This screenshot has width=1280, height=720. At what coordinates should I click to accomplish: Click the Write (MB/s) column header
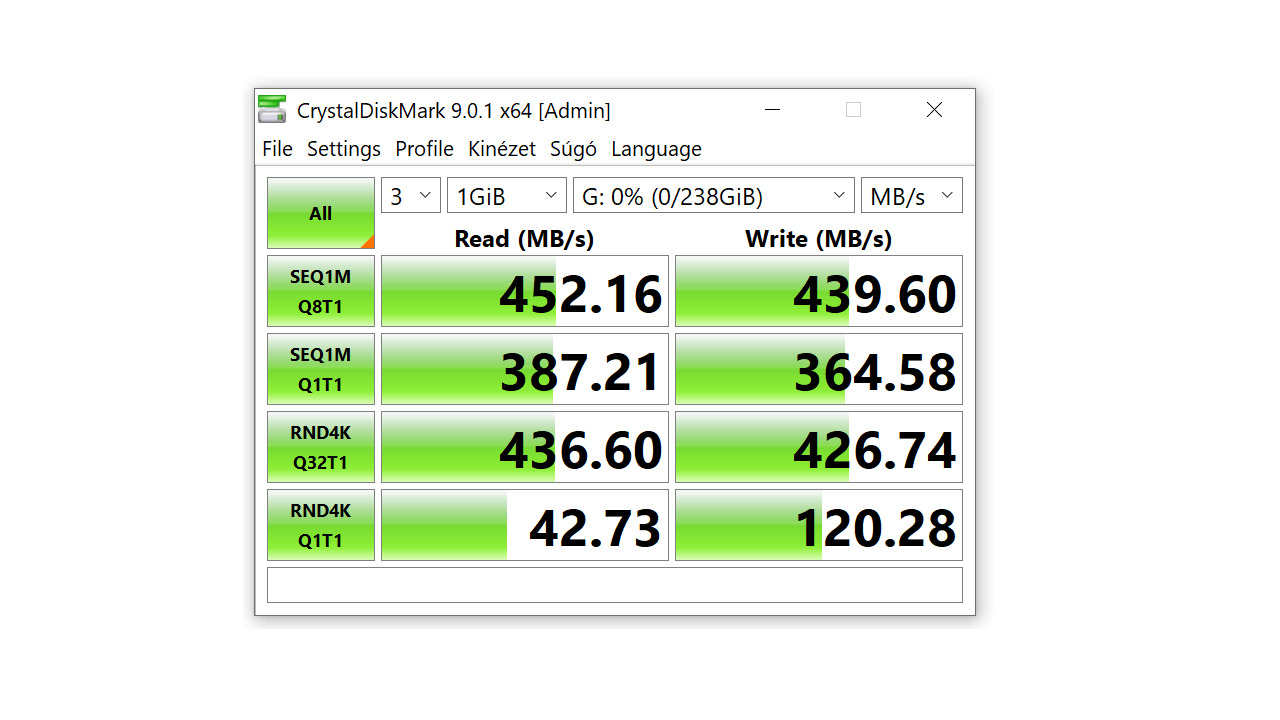818,239
